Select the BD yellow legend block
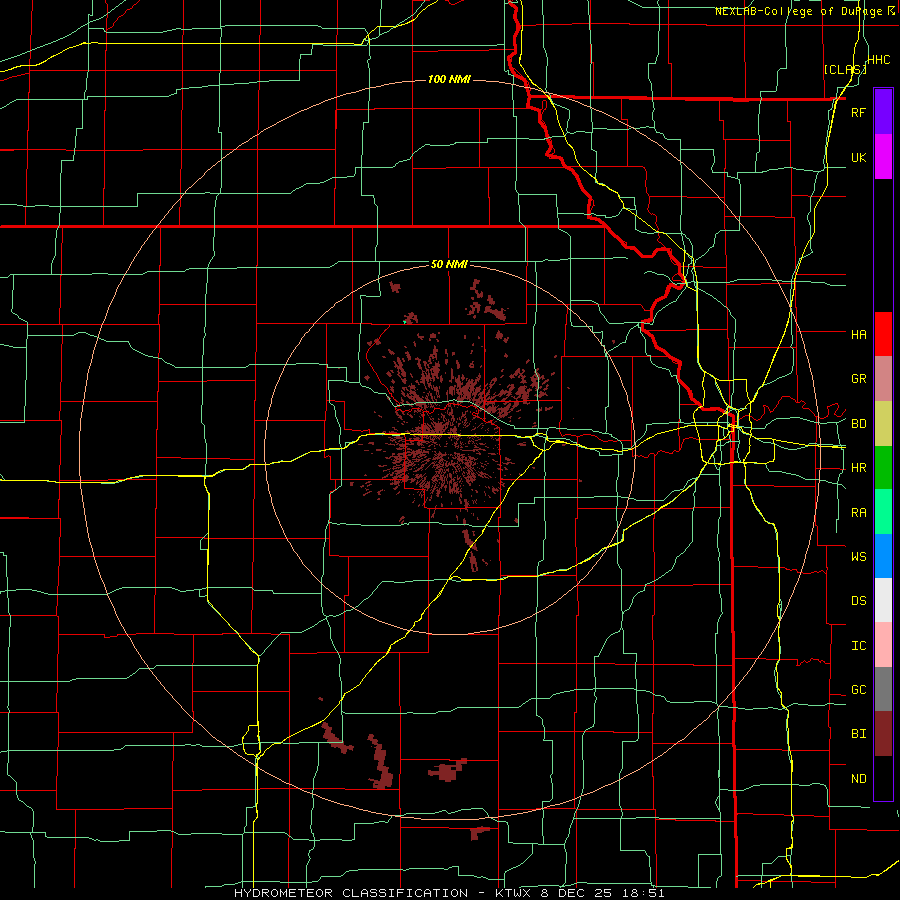This screenshot has width=900, height=900. [883, 424]
